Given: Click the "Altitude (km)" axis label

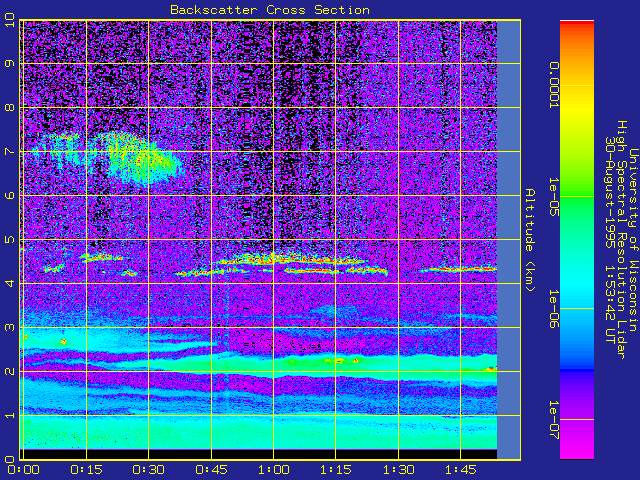Looking at the screenshot, I should tap(529, 240).
